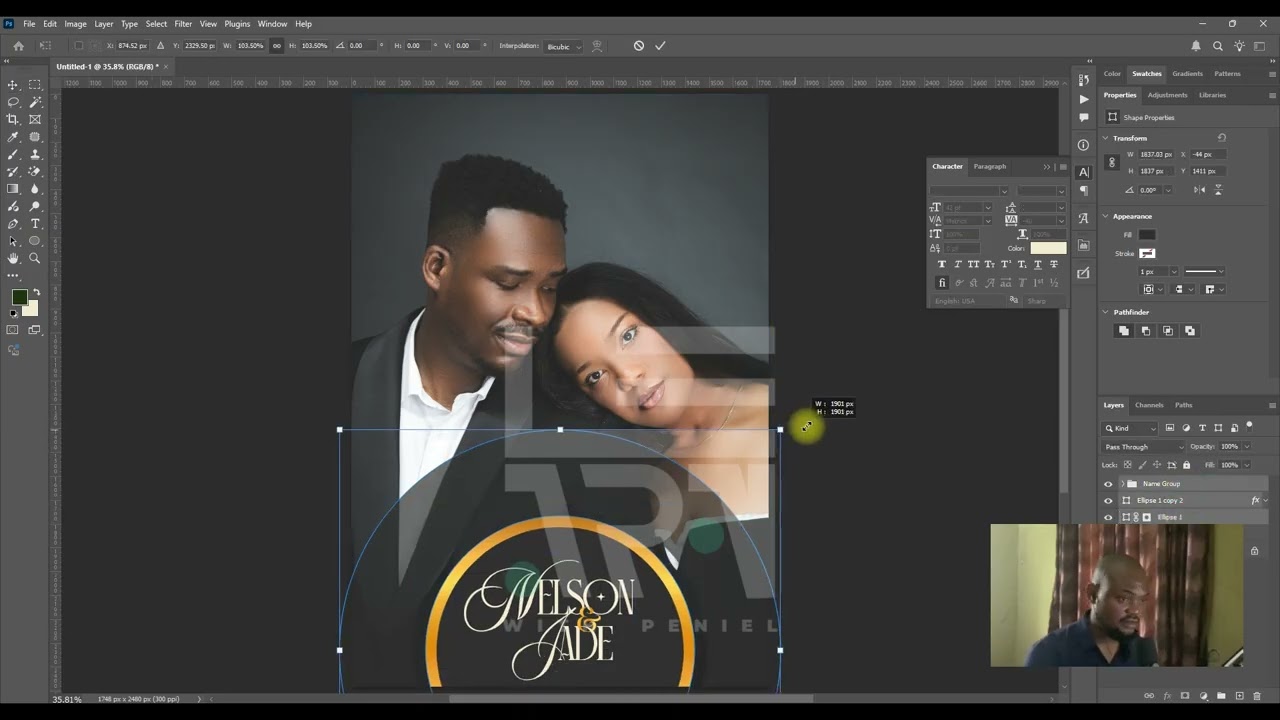
Task: Toggle lock transparent pixels
Action: (x=1128, y=465)
